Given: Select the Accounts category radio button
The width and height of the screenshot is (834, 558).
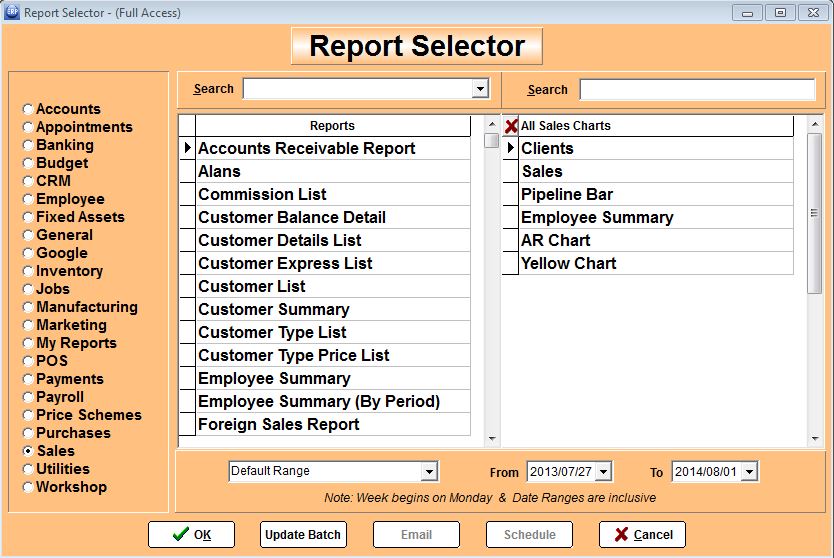Looking at the screenshot, I should point(28,109).
